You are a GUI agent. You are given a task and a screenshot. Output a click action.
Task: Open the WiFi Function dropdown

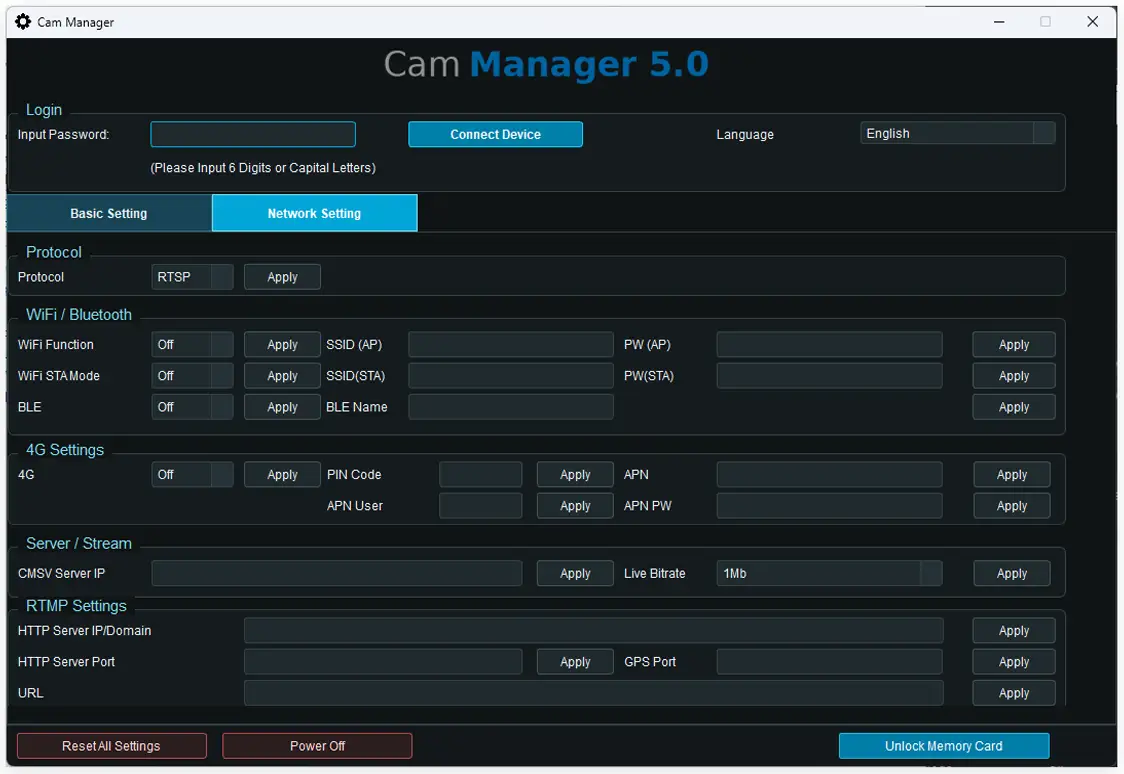coord(192,345)
